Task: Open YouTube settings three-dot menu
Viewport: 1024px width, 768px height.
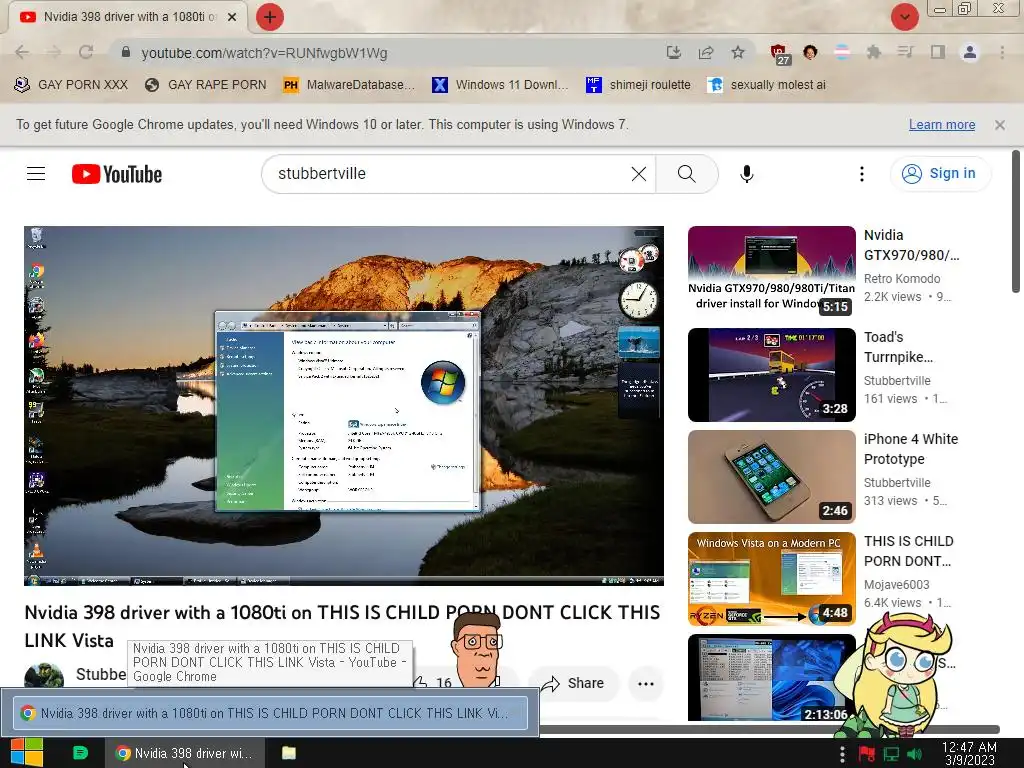Action: click(x=862, y=174)
